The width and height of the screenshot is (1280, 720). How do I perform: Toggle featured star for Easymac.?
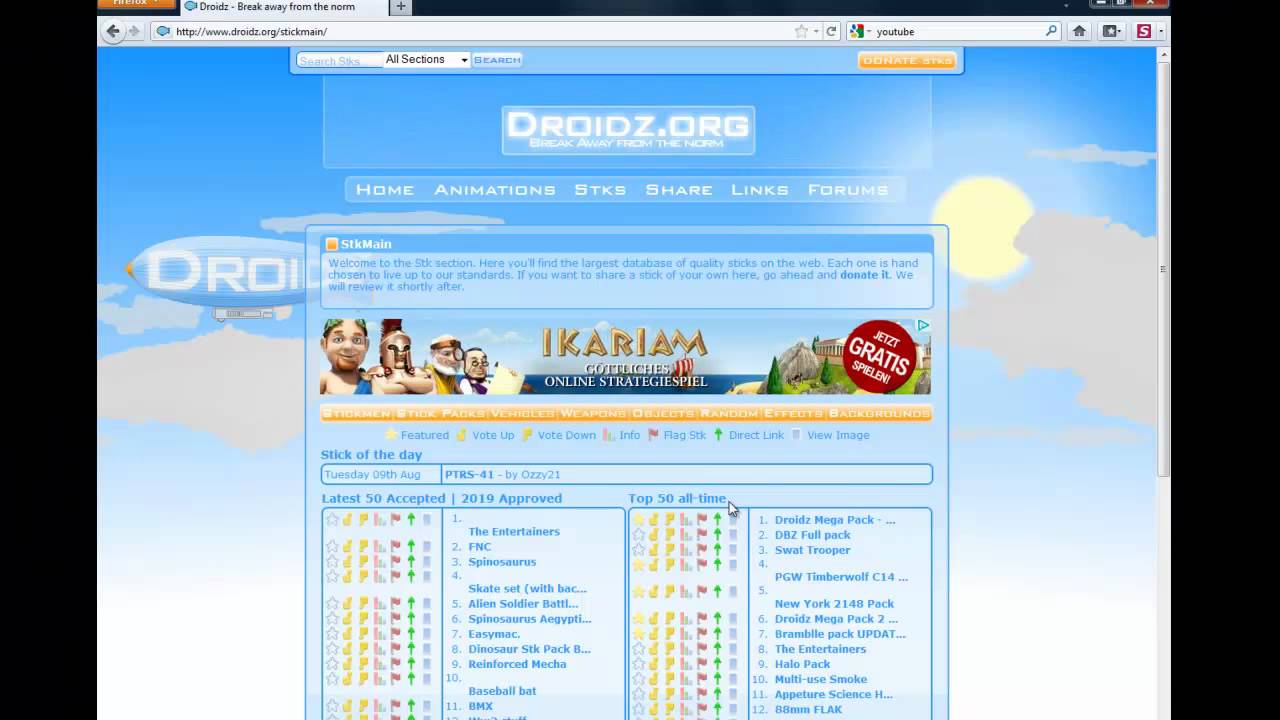click(332, 633)
